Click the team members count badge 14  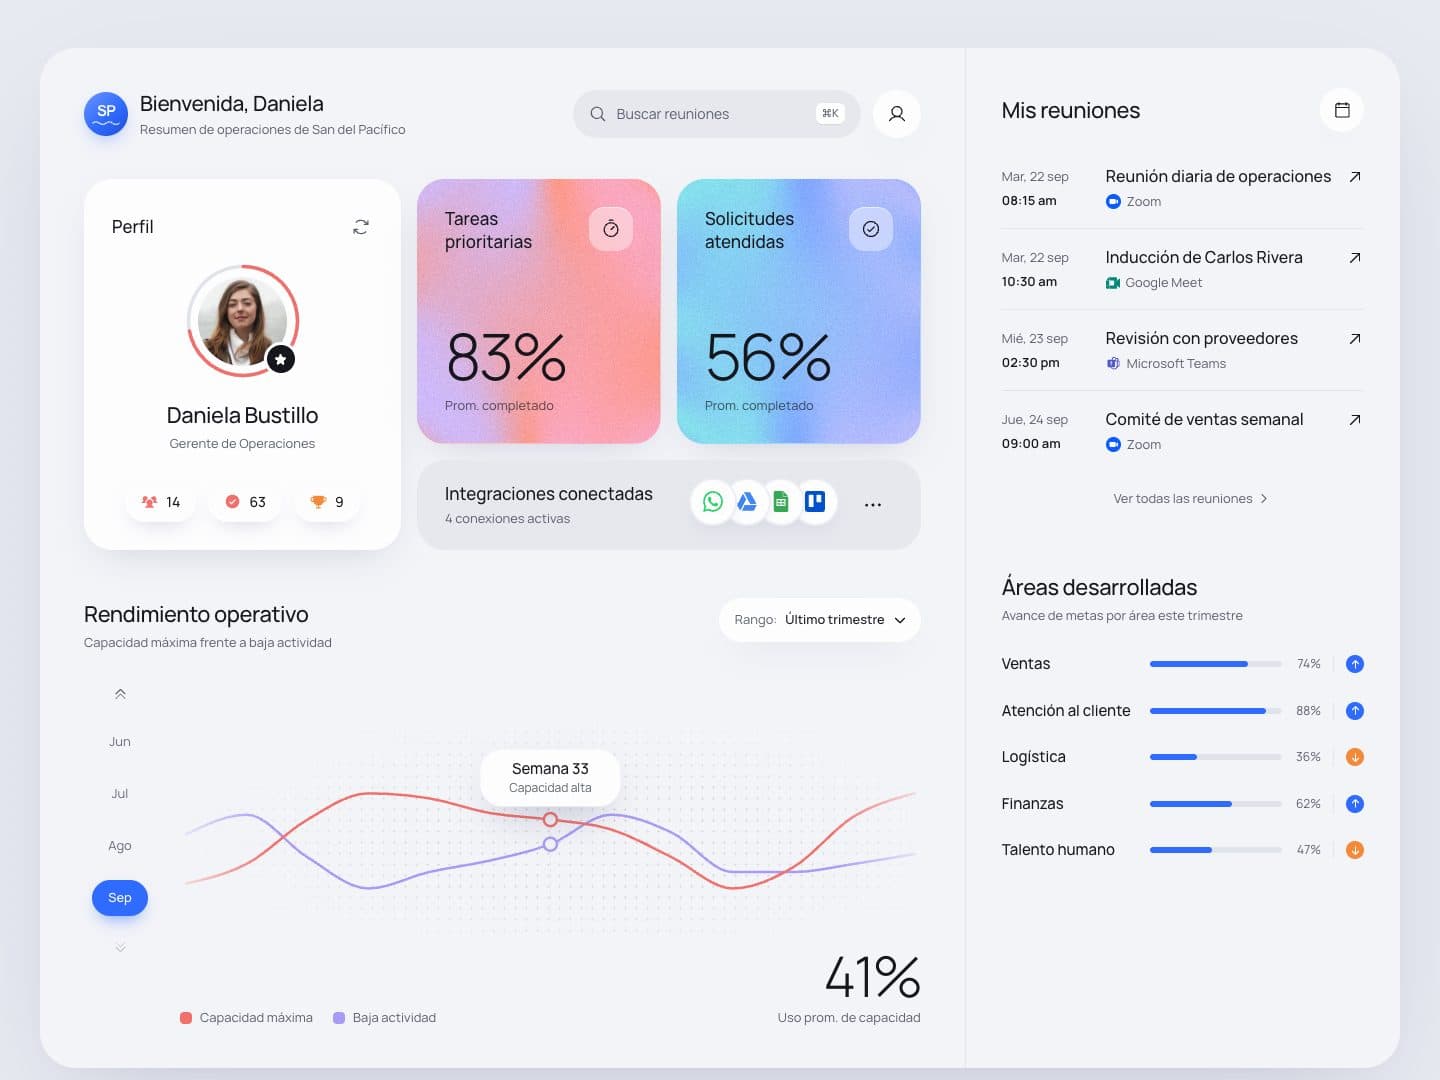coord(160,502)
